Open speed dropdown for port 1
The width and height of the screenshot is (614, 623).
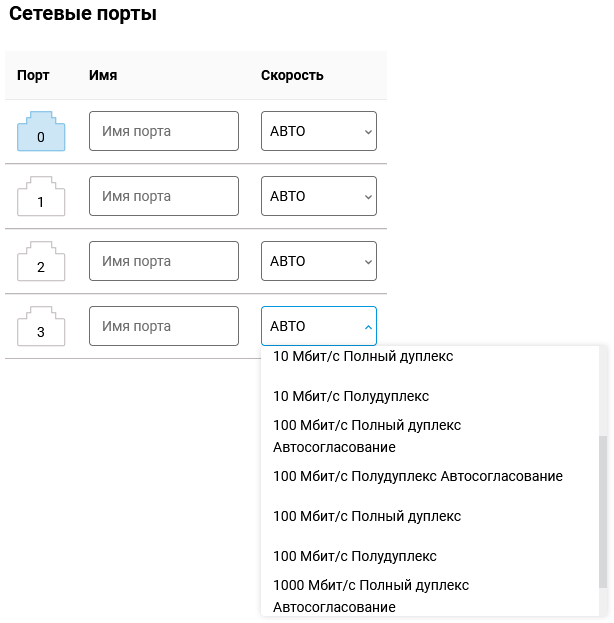319,196
